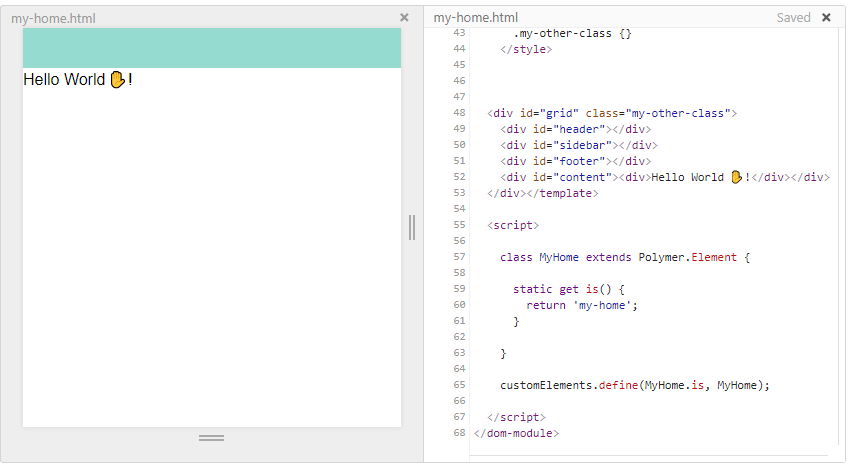Click the closing </dom-module> tag
Image resolution: width=849 pixels, height=464 pixels.
pos(516,433)
